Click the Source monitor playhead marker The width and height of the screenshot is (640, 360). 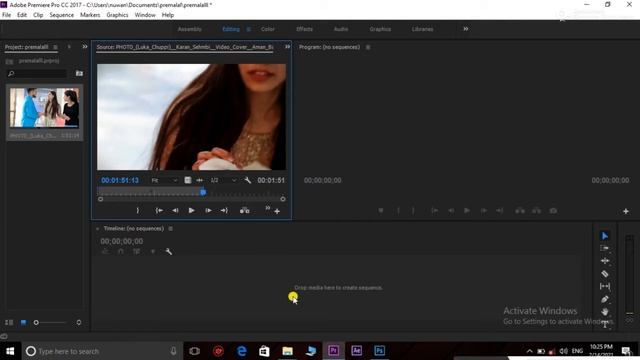(x=203, y=192)
